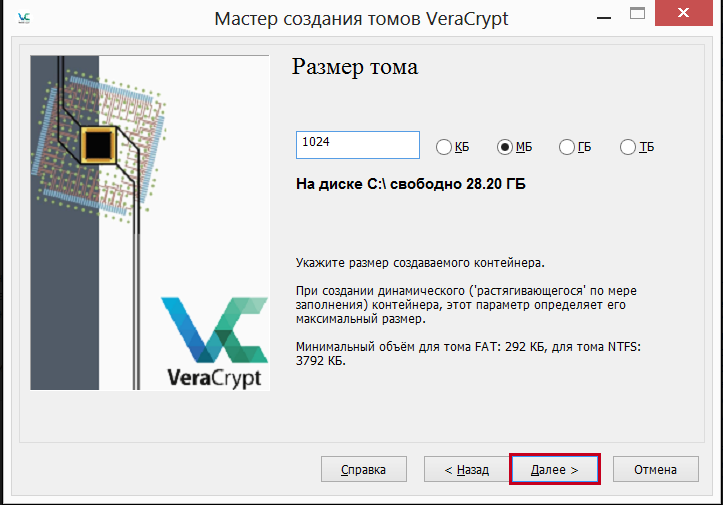Select the ТБ size unit
723x505 pixels.
tap(637, 147)
